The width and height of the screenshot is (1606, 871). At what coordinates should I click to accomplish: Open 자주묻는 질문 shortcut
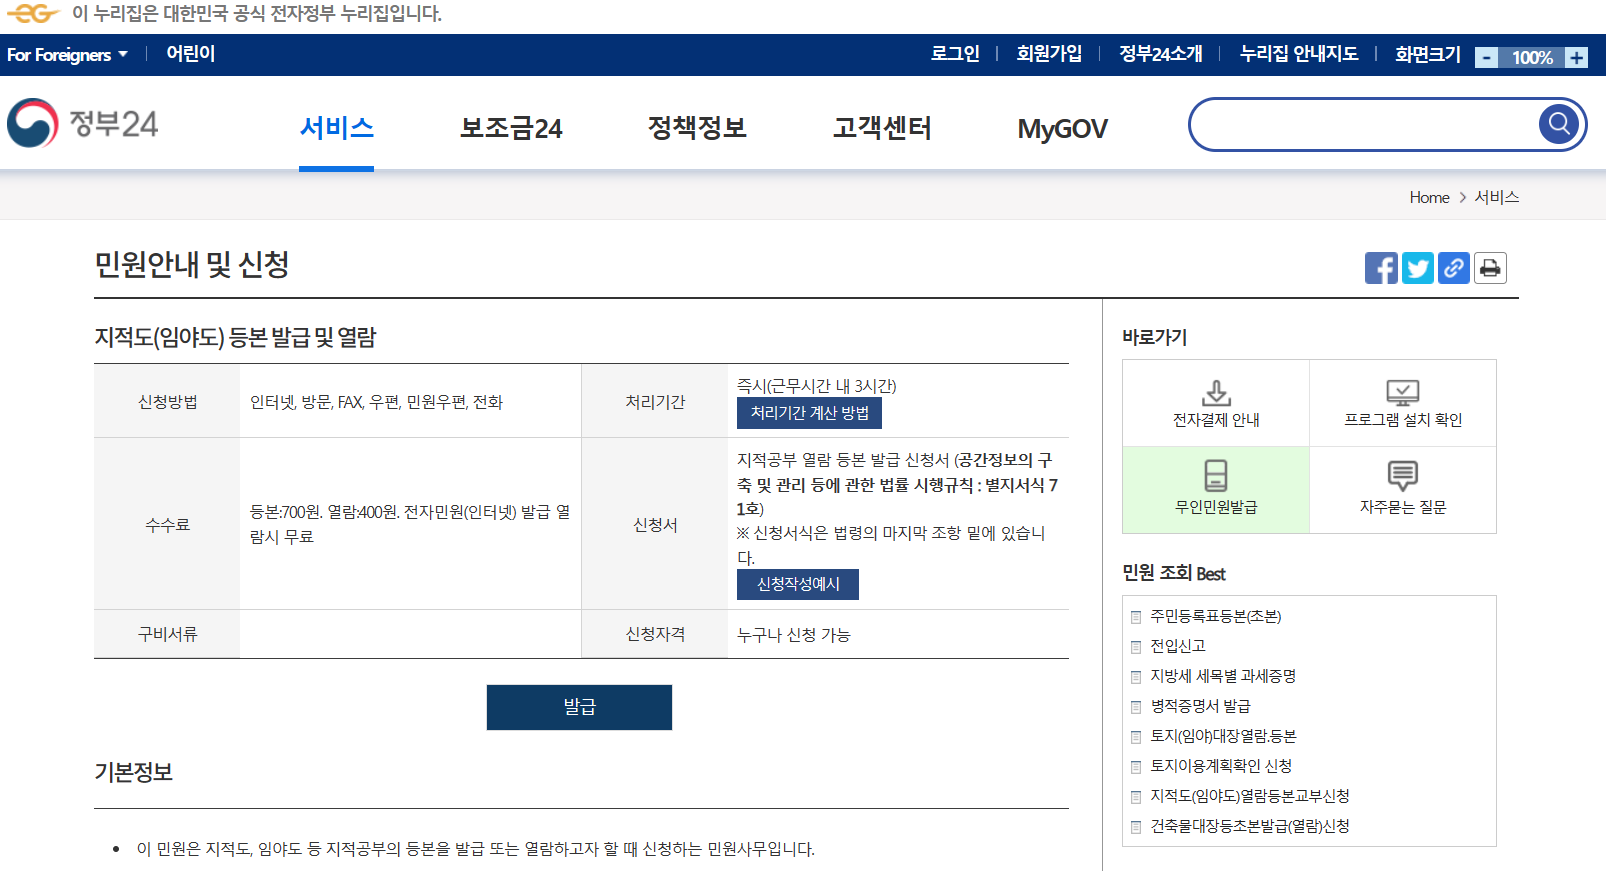coord(1403,490)
